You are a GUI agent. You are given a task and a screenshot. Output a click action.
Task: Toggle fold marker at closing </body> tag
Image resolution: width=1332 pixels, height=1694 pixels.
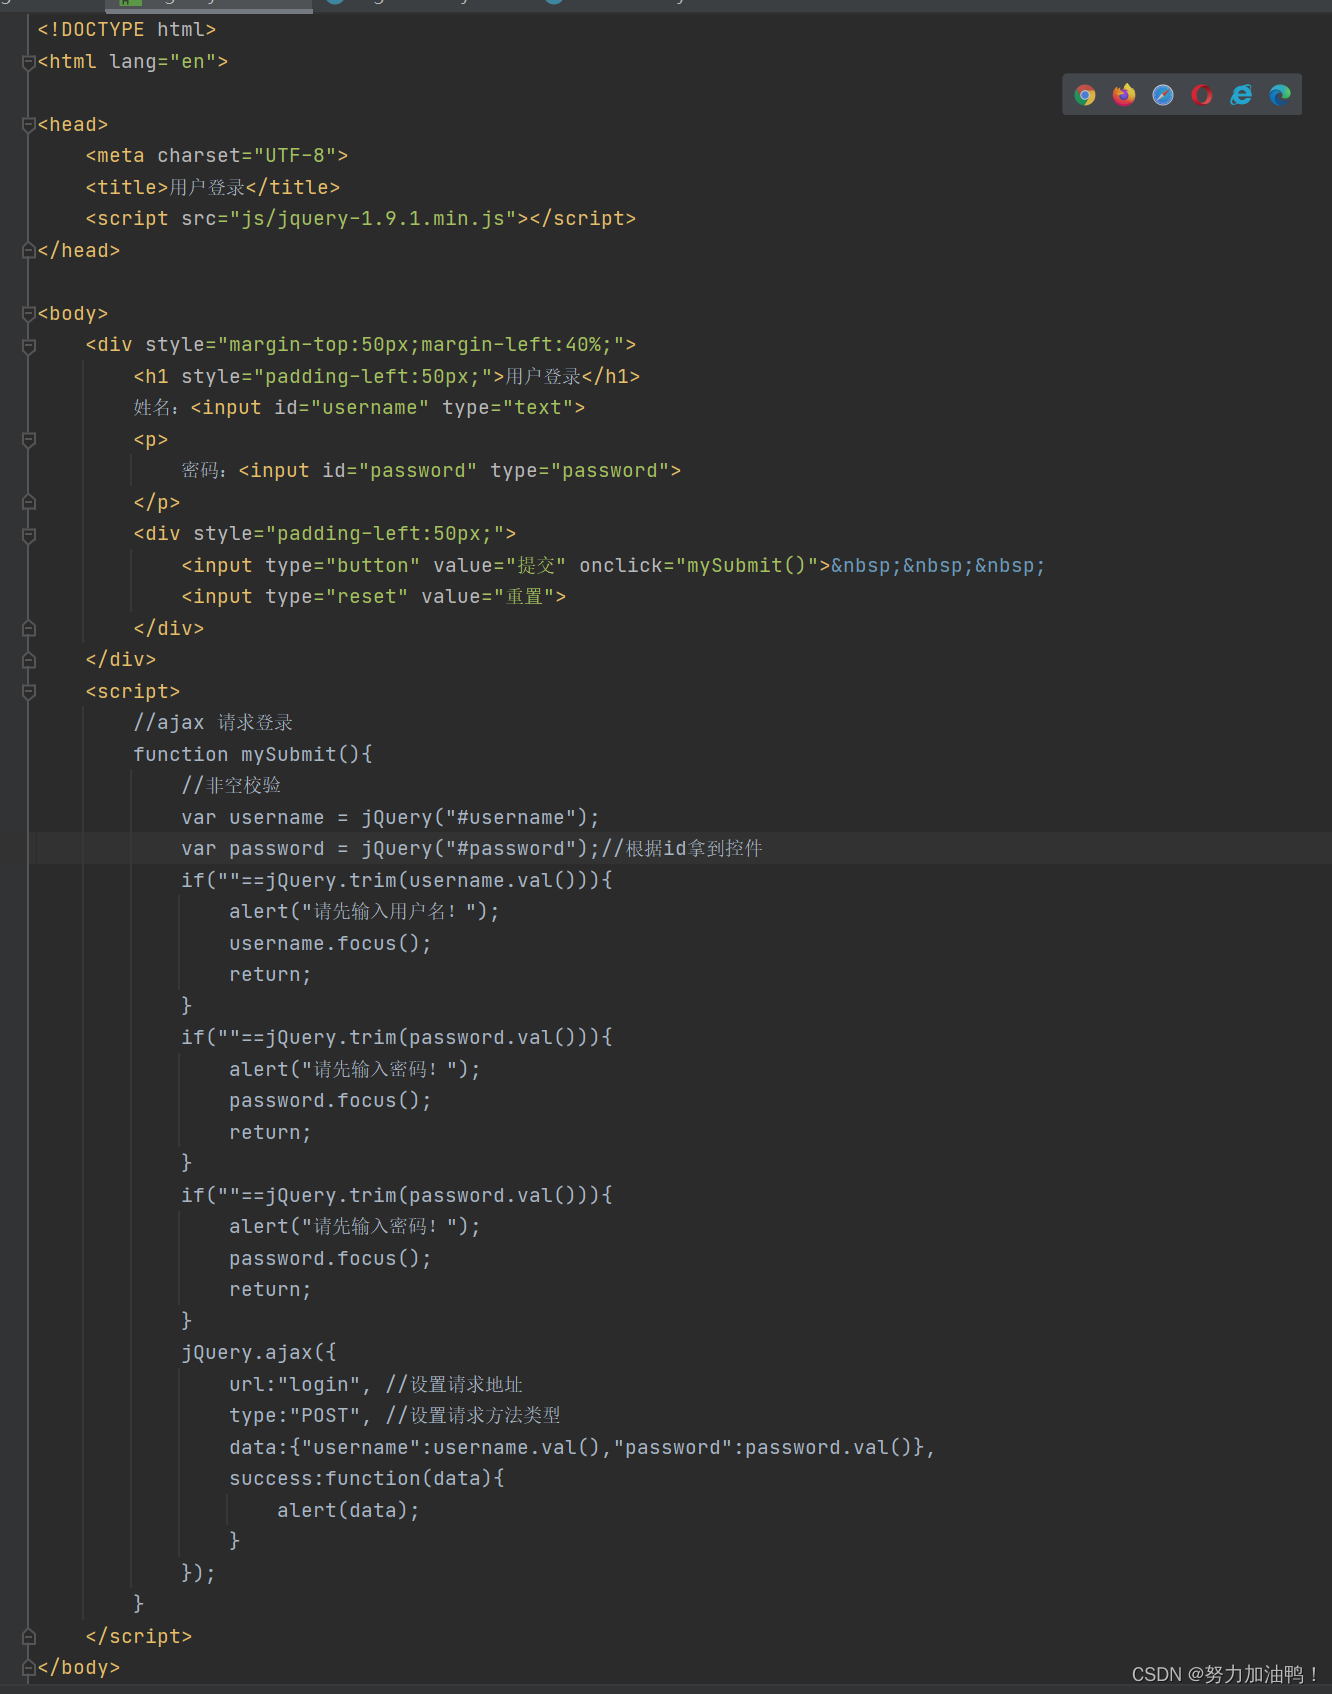coord(29,1668)
